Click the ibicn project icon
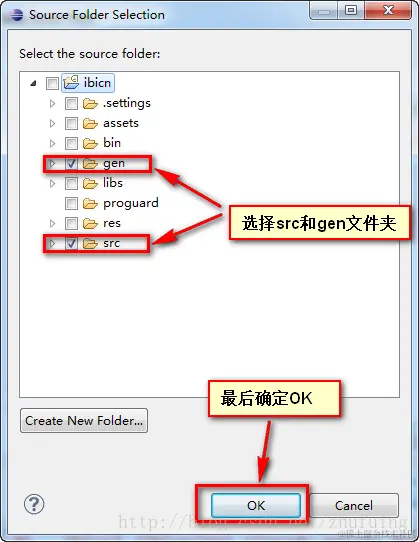This screenshot has width=419, height=542. coord(72,83)
